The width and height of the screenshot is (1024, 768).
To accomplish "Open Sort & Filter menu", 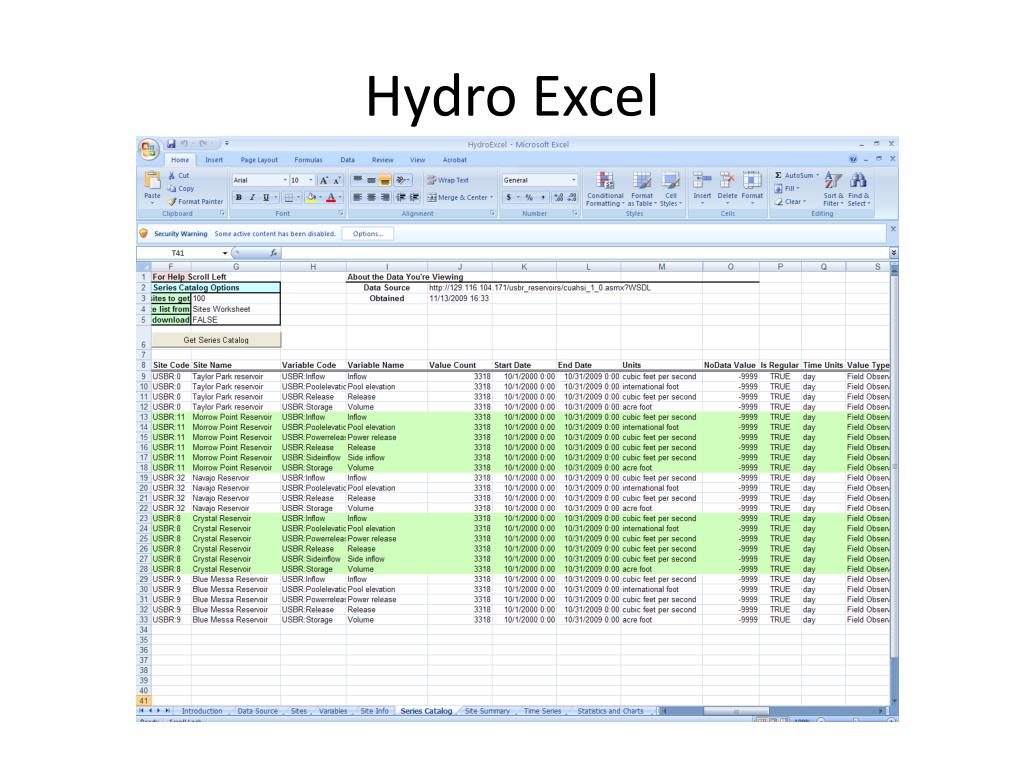I will [x=833, y=189].
